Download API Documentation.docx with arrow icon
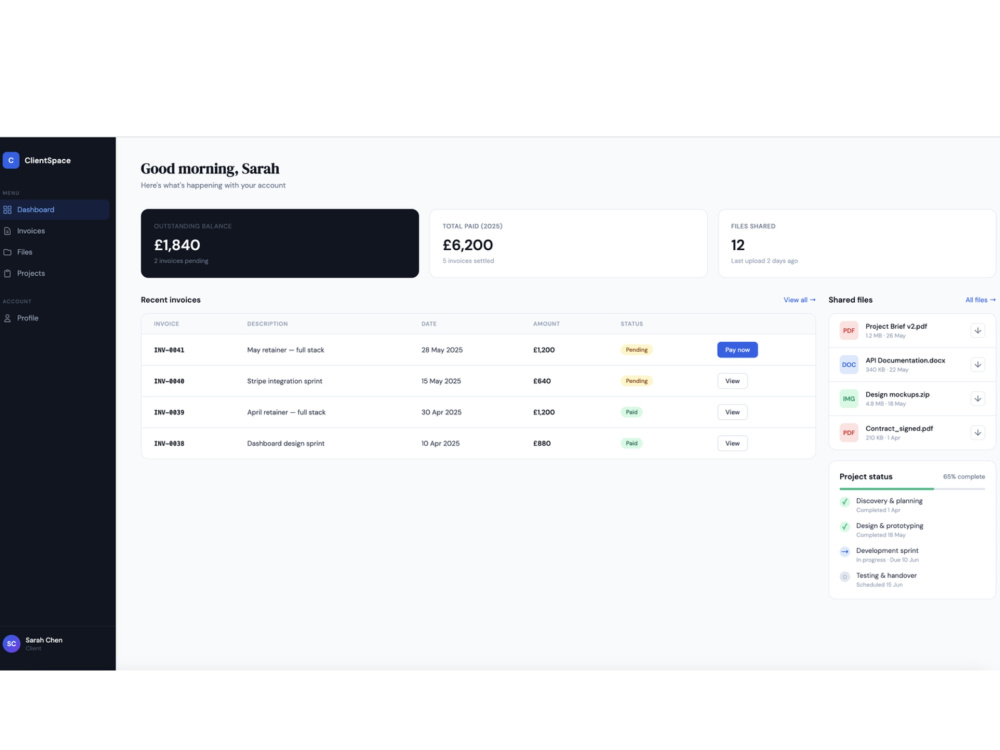 pyautogui.click(x=977, y=364)
